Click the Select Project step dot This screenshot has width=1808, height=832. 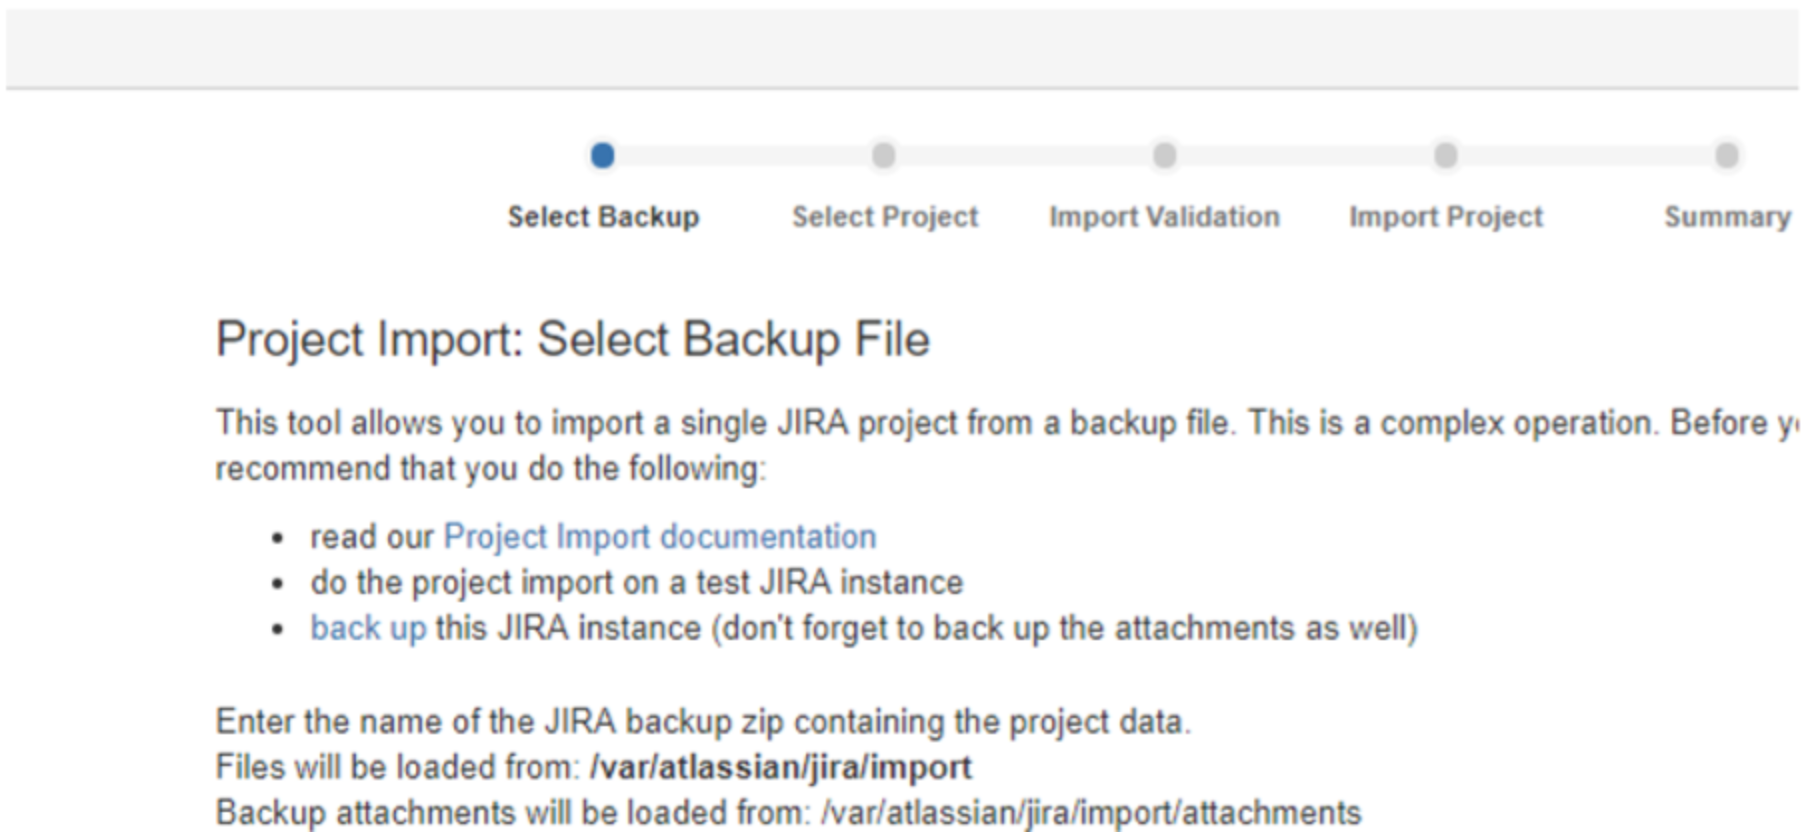tap(883, 156)
